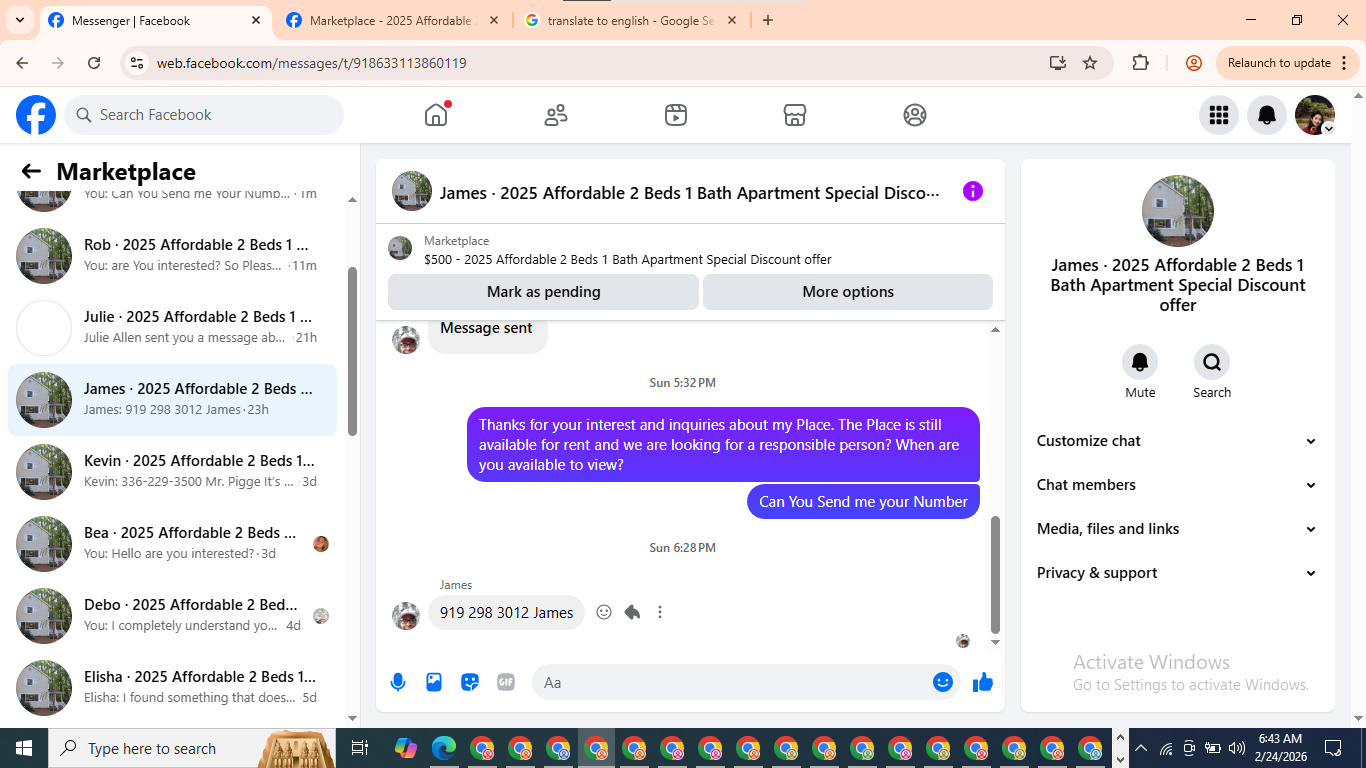This screenshot has width=1366, height=768.
Task: Open the Elisha conversation in the chat list
Action: pos(172,688)
